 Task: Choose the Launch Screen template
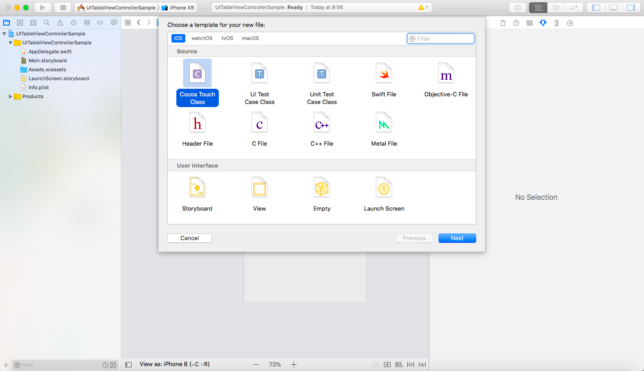coord(384,195)
